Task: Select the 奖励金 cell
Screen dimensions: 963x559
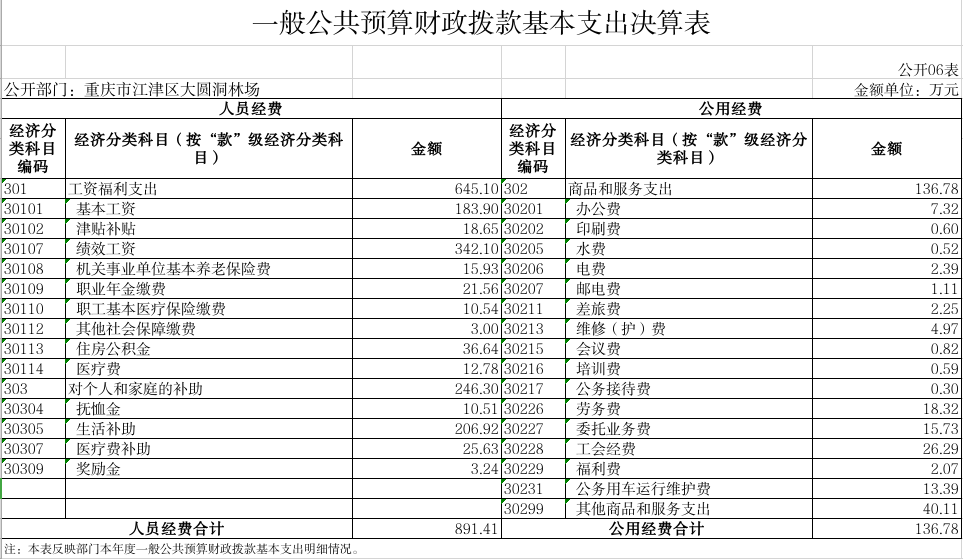Action: click(209, 469)
